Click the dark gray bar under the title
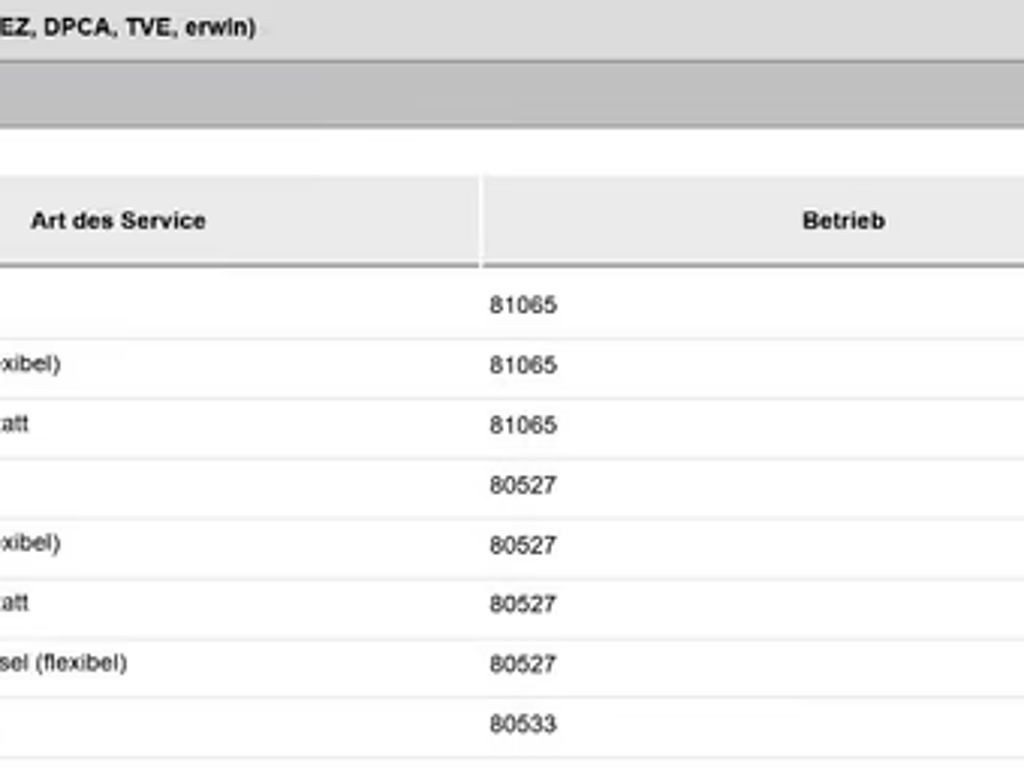Viewport: 1024px width, 768px height. point(512,95)
